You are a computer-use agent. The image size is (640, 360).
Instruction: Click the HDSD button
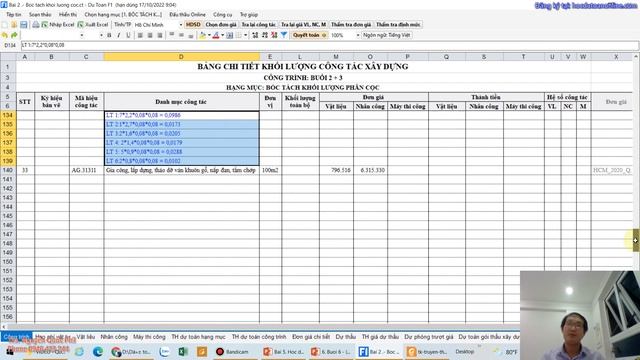[x=193, y=25]
